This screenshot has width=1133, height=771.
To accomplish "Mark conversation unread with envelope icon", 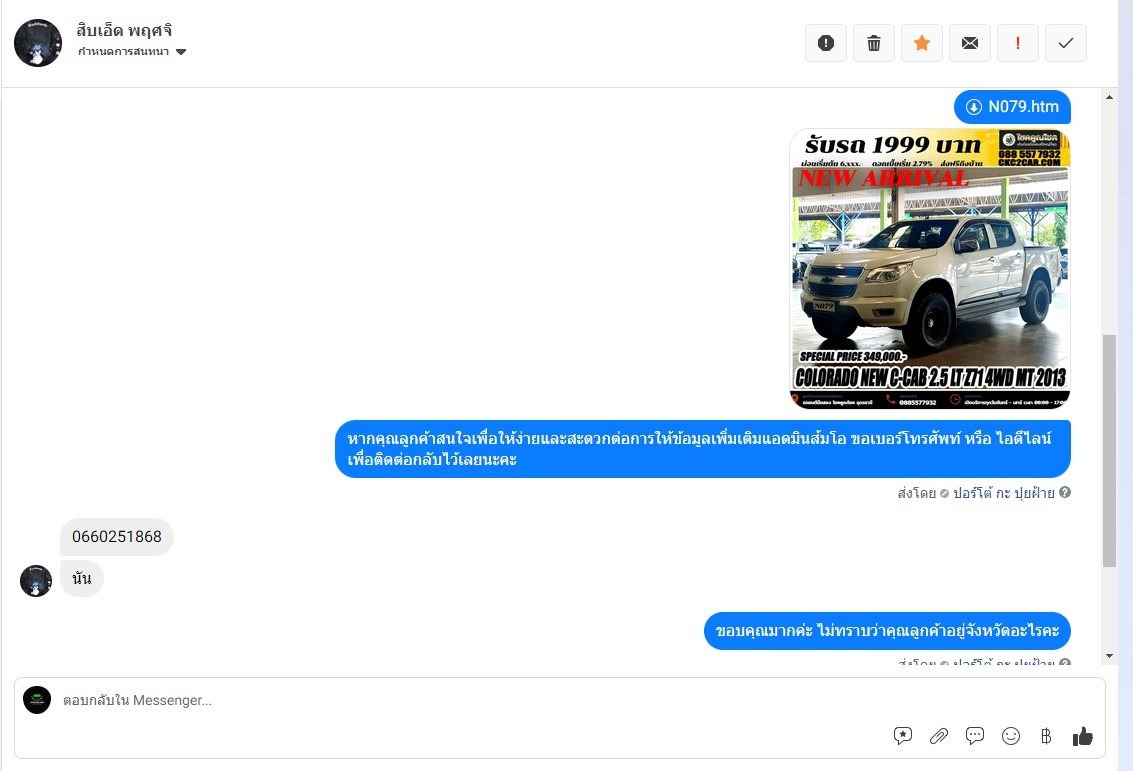I will pyautogui.click(x=970, y=43).
